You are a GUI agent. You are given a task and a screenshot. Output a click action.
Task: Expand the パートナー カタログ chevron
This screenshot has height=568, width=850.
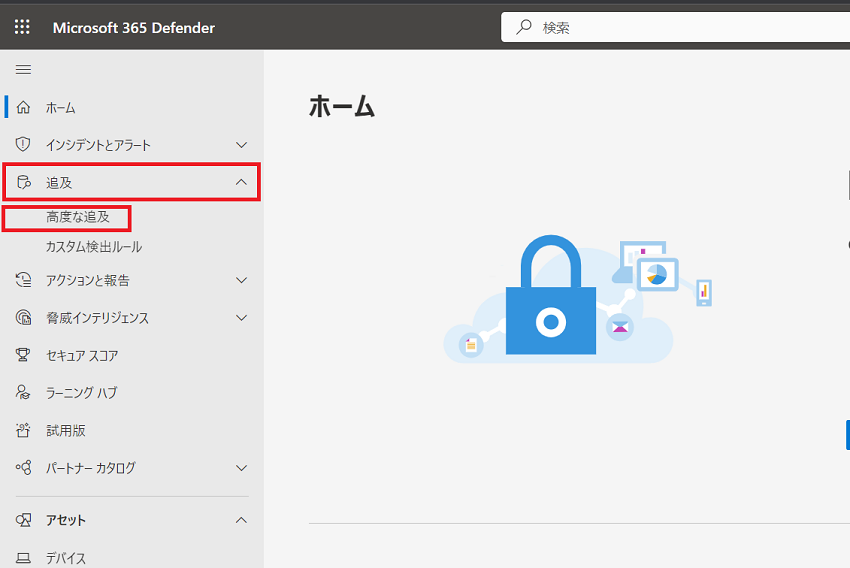tap(241, 468)
